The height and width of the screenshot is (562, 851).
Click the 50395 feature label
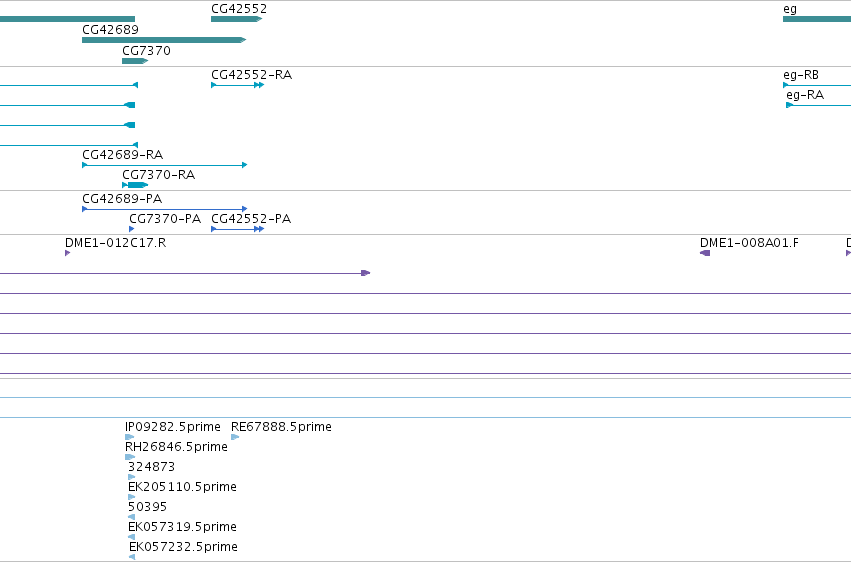pos(148,507)
